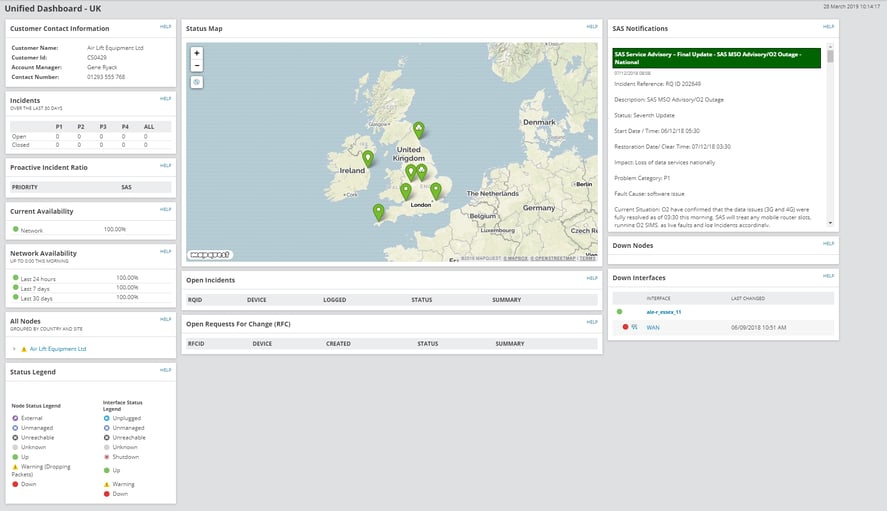Click the map pin over Ireland
Image resolution: width=887 pixels, height=511 pixels.
[368, 157]
